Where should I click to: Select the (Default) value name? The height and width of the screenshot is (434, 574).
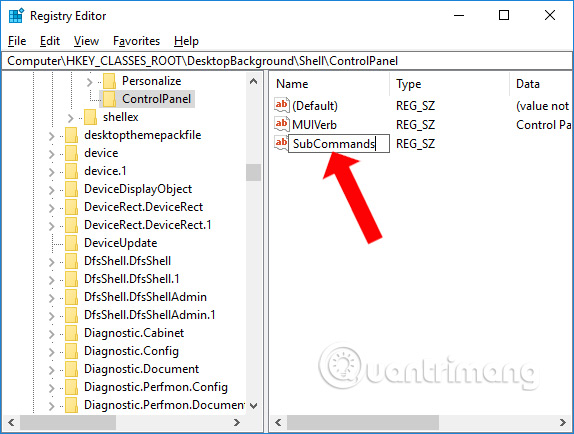tap(315, 106)
